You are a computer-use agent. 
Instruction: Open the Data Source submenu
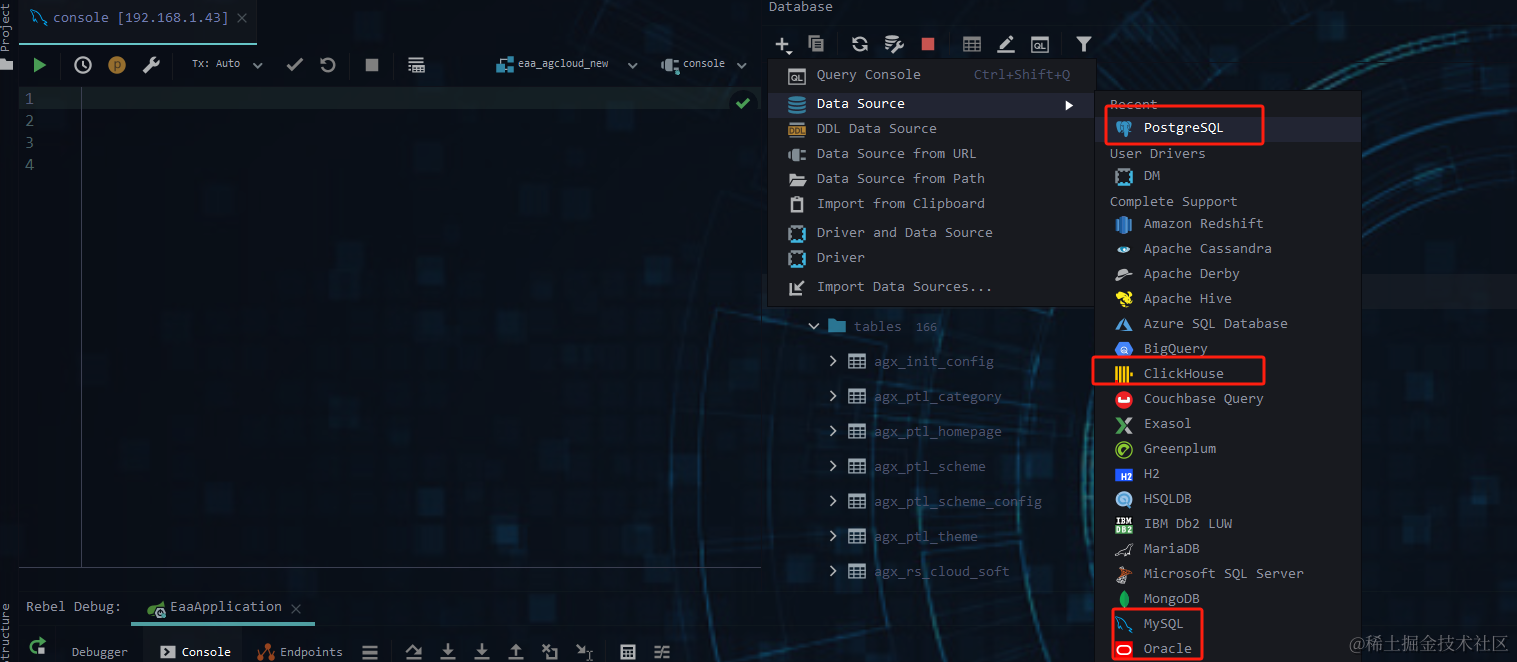coord(931,104)
